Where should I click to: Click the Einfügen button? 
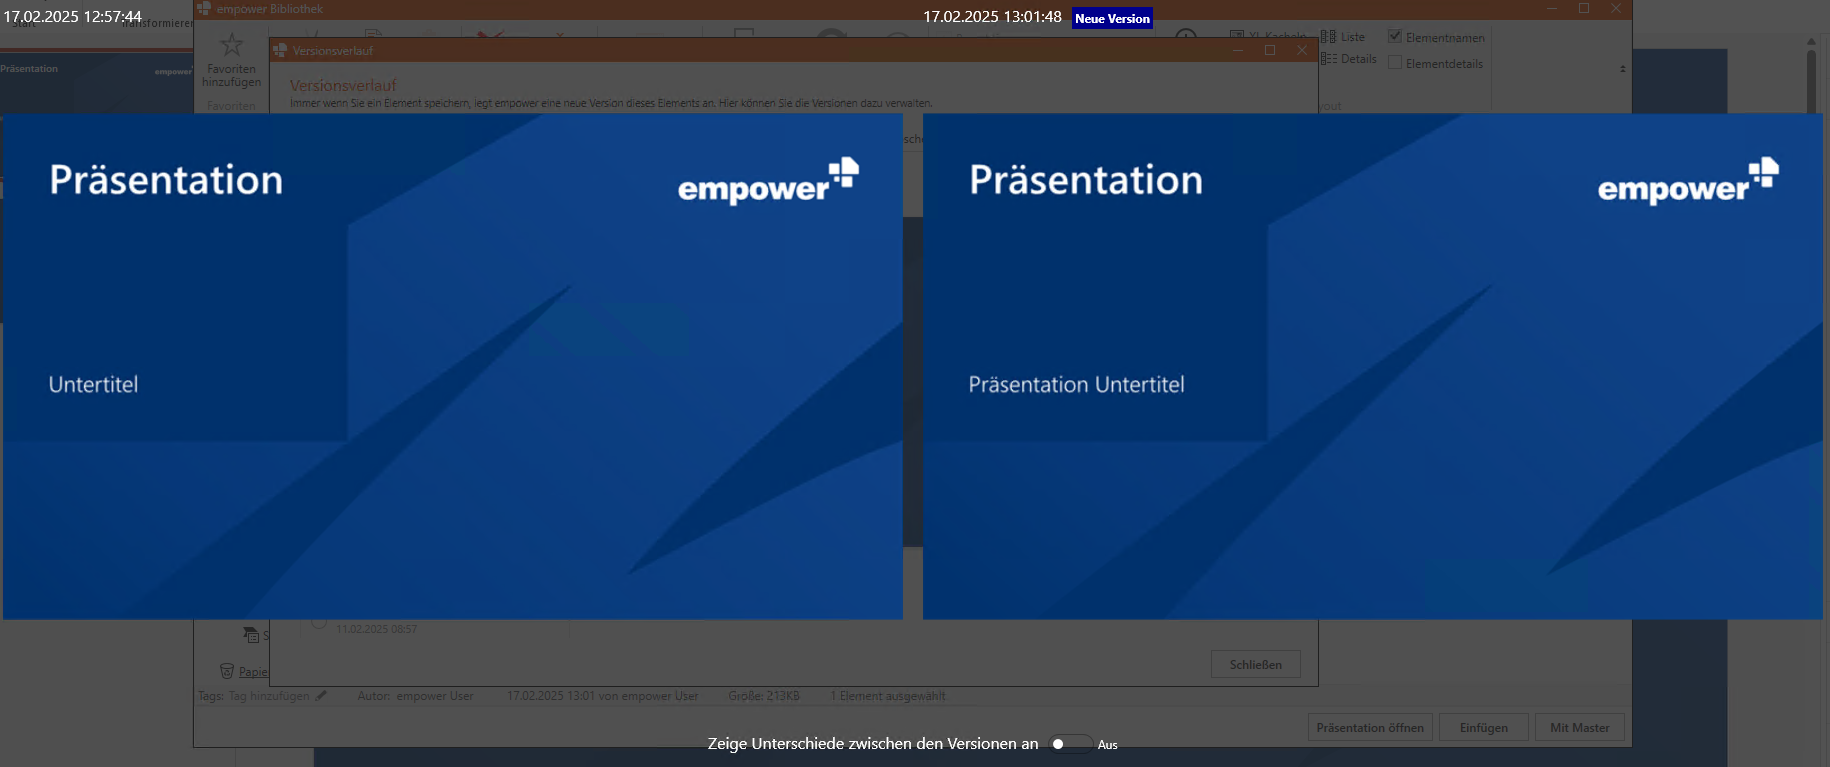point(1484,728)
